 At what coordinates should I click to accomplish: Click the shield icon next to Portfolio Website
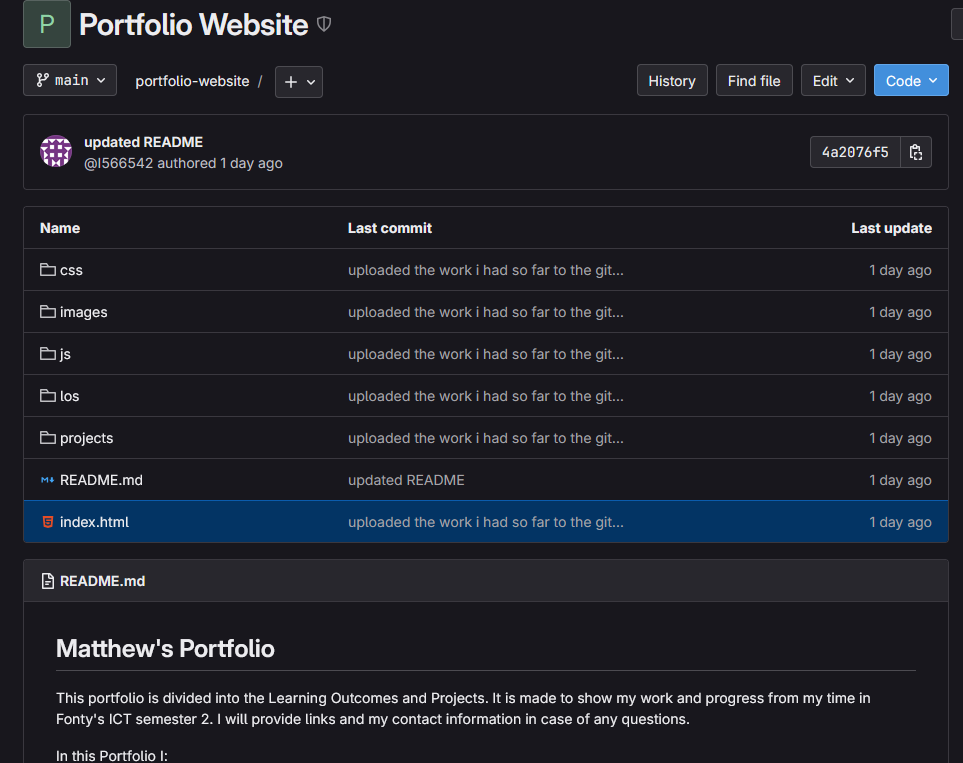click(x=323, y=24)
